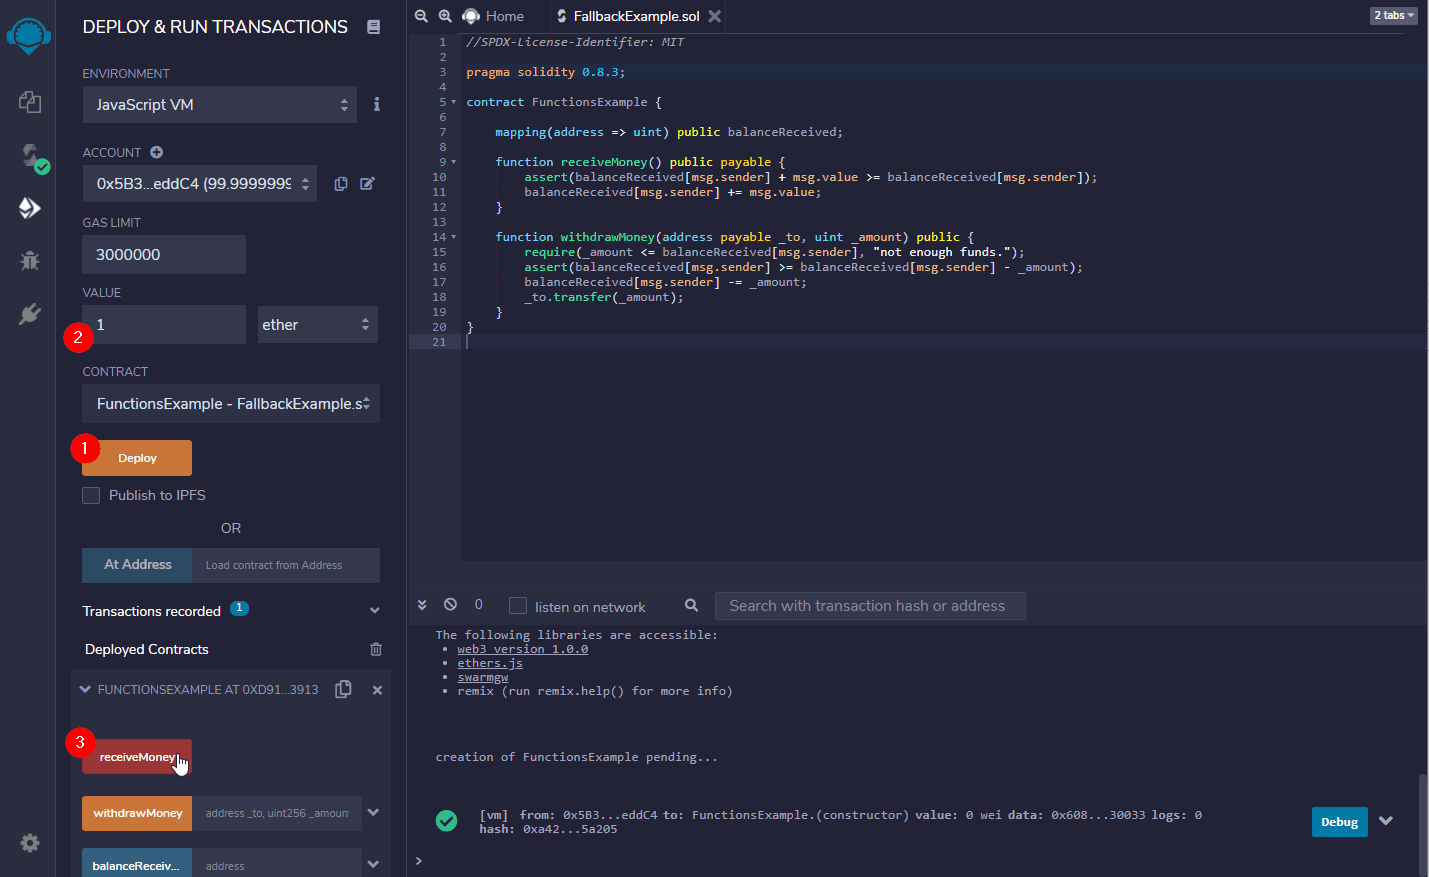Create new account plus icon
This screenshot has width=1429, height=877.
coord(156,152)
